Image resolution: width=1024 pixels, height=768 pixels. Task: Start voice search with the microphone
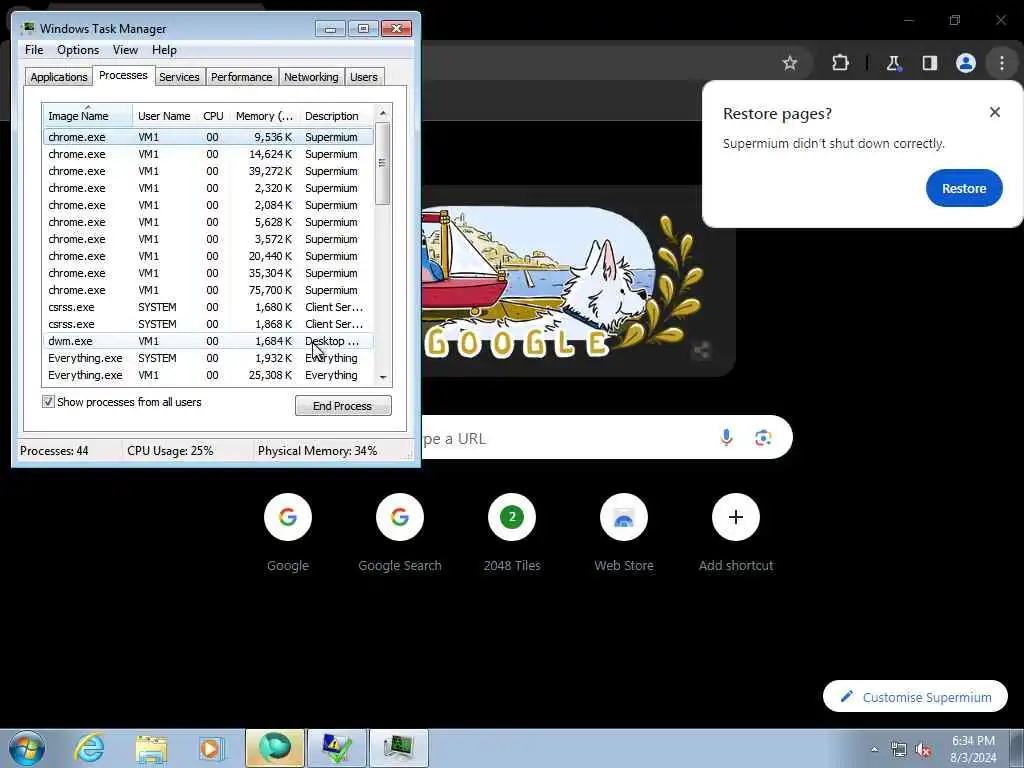point(726,437)
